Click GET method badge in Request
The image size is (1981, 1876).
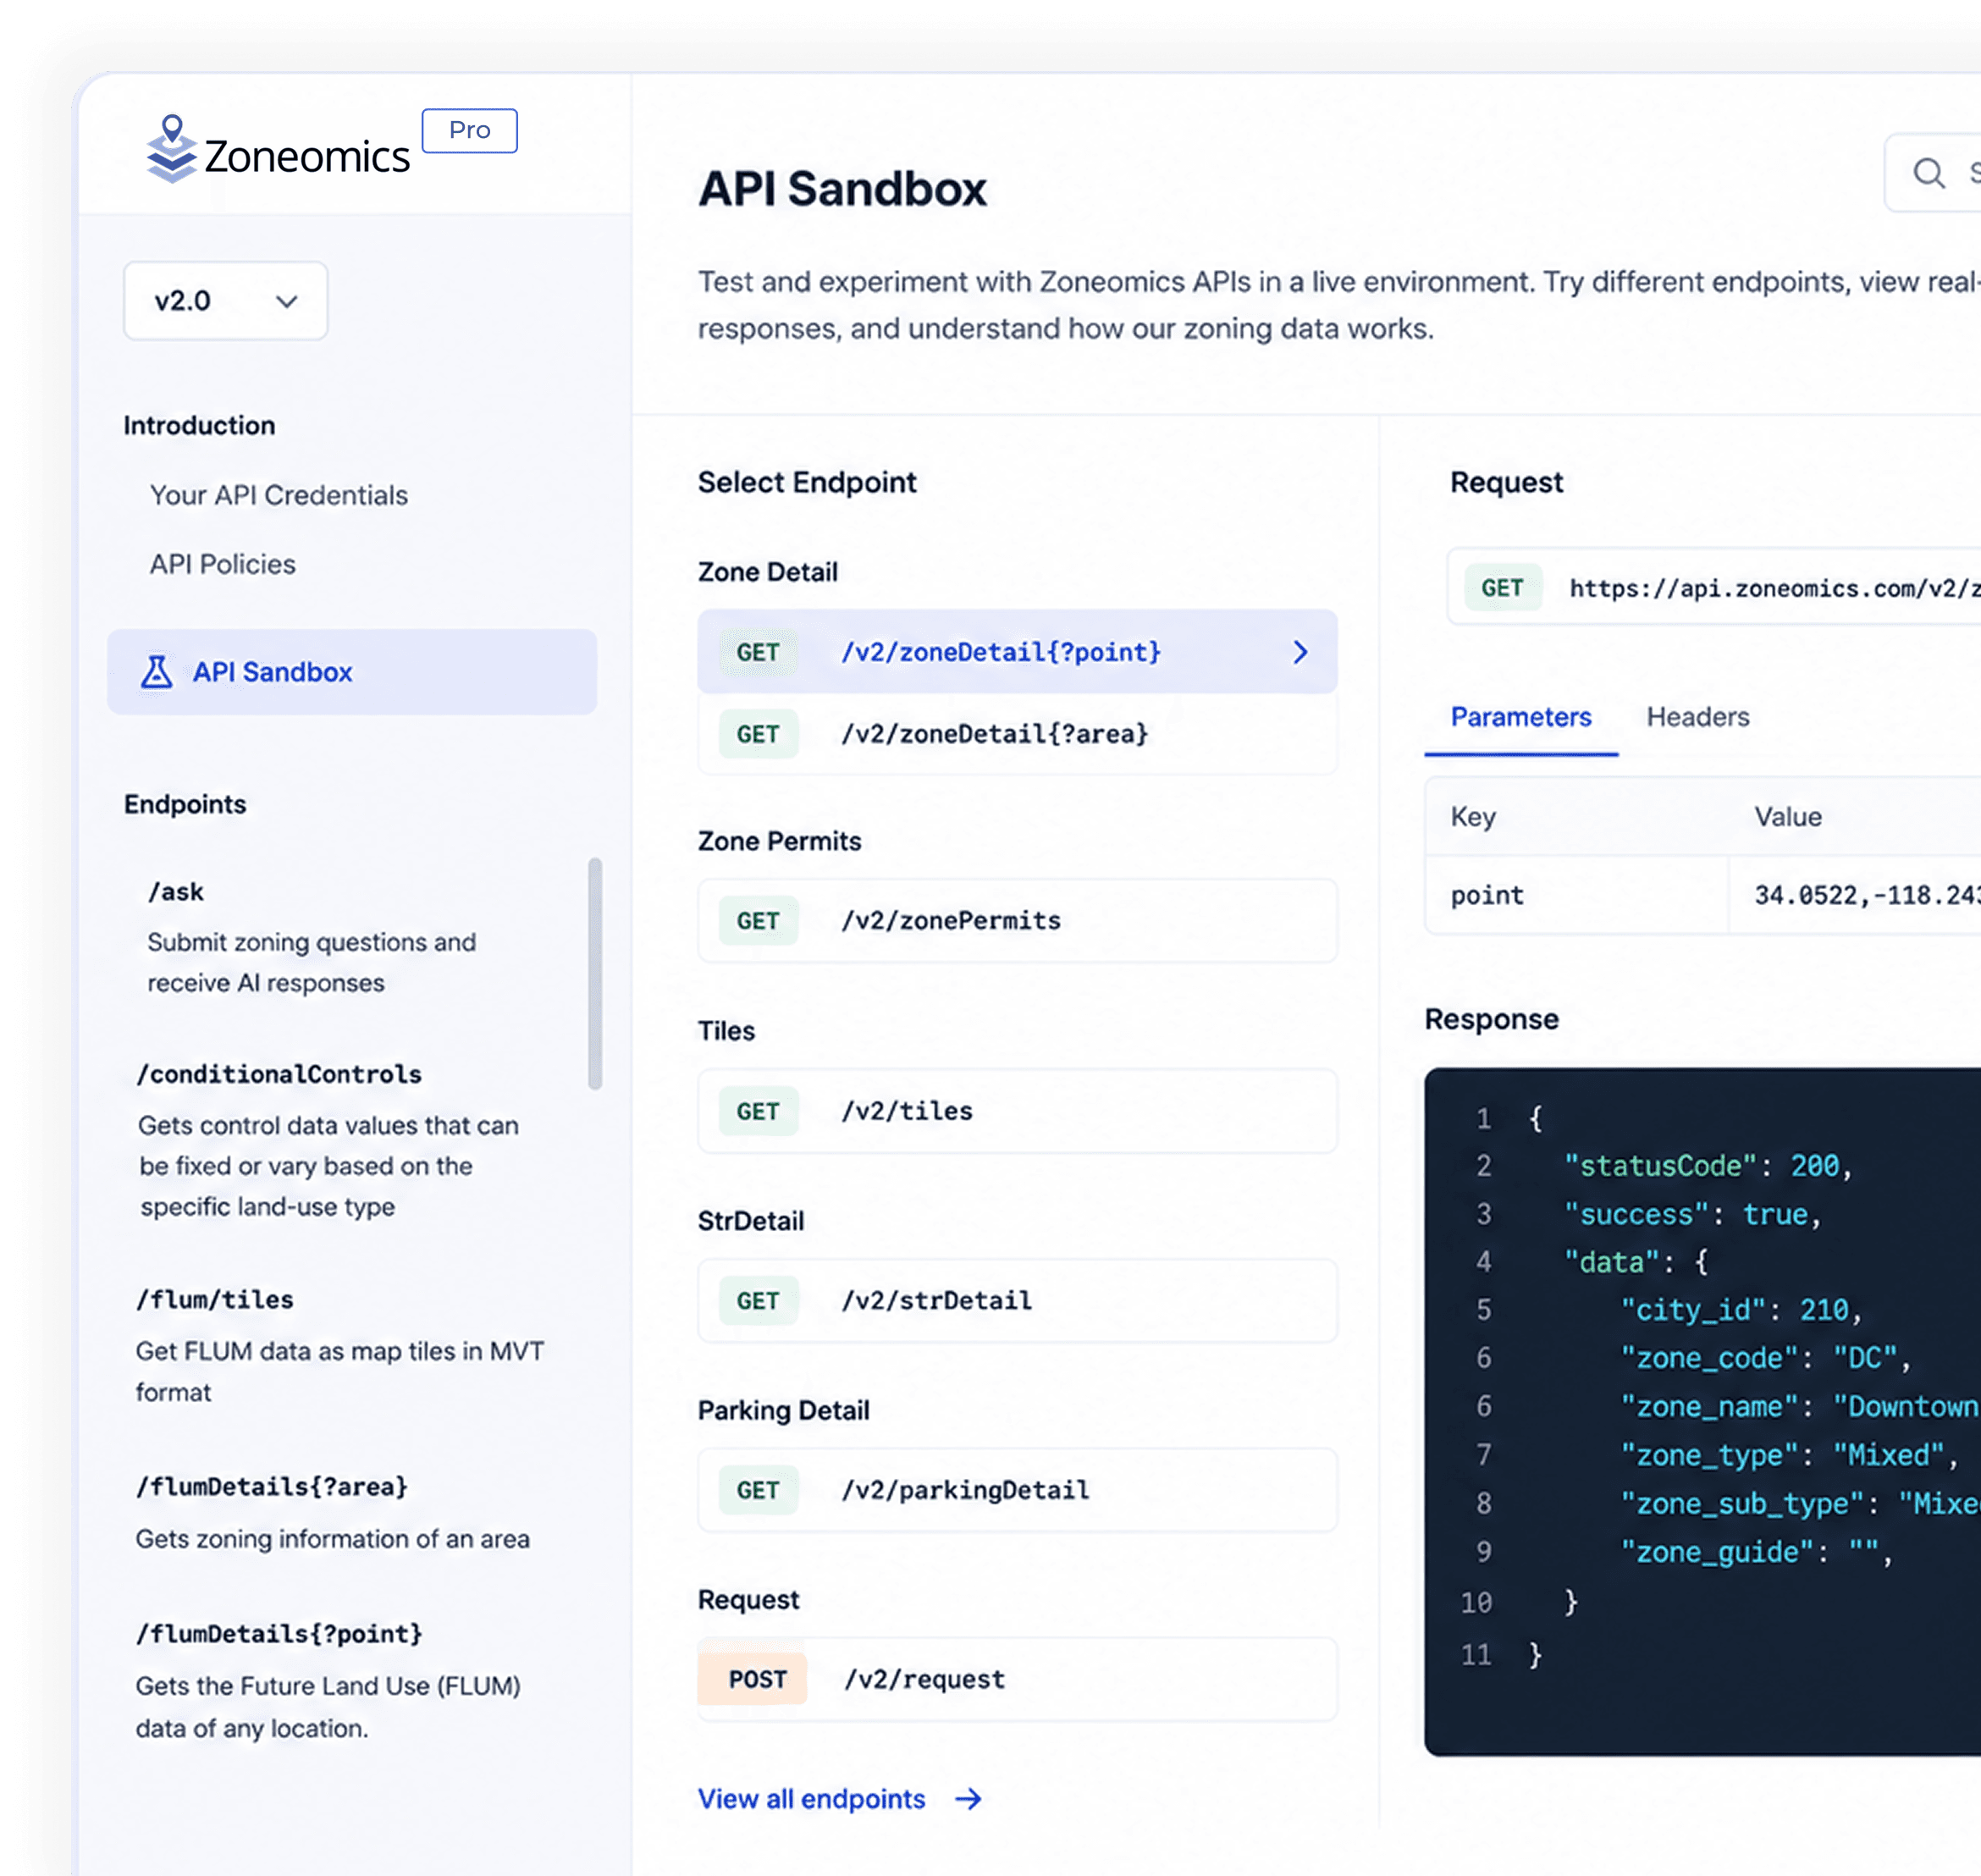point(1503,588)
